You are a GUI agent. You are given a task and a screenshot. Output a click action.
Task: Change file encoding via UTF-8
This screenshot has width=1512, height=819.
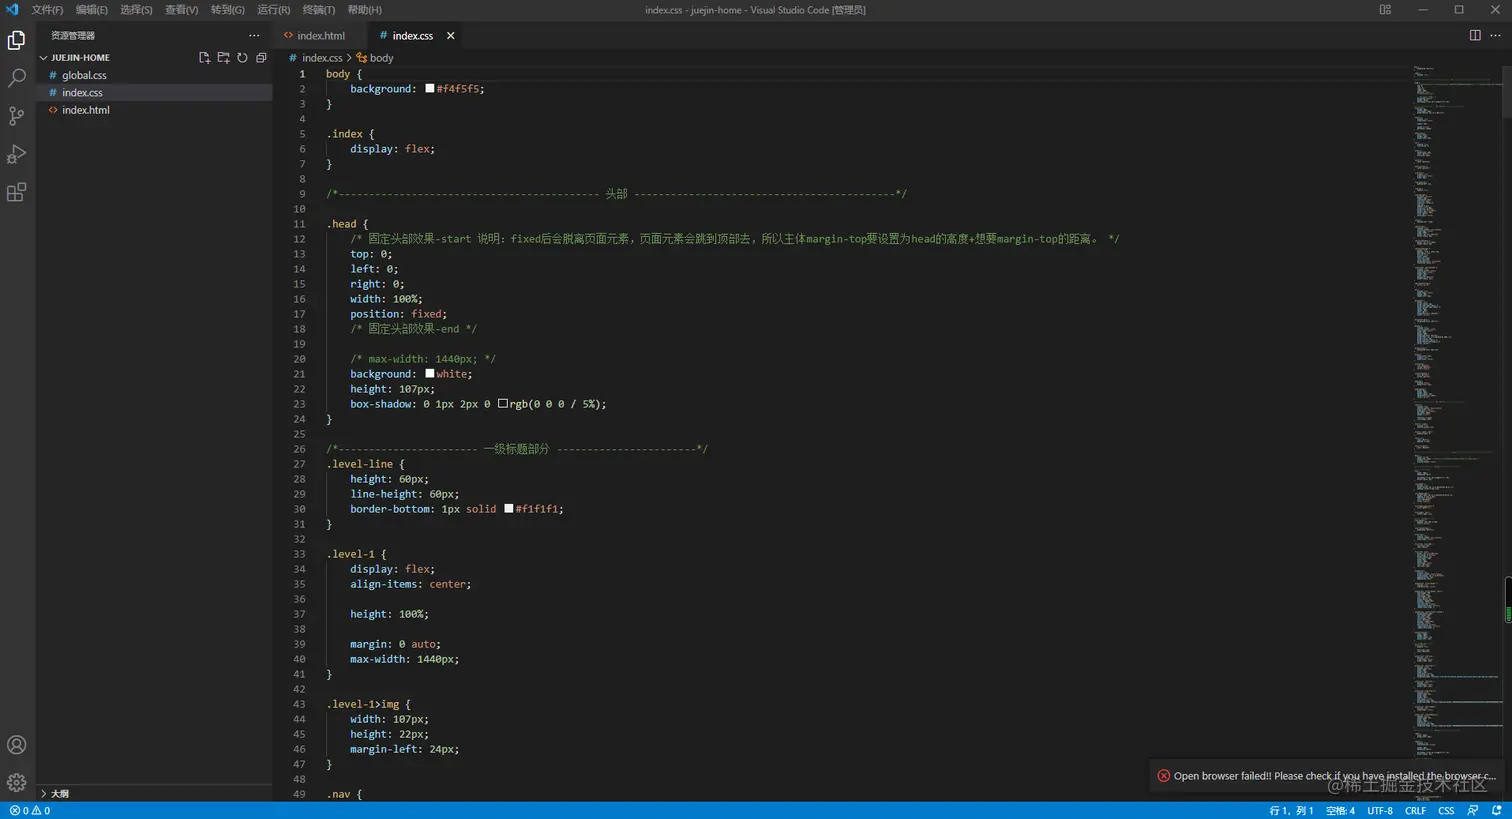[x=1380, y=811]
